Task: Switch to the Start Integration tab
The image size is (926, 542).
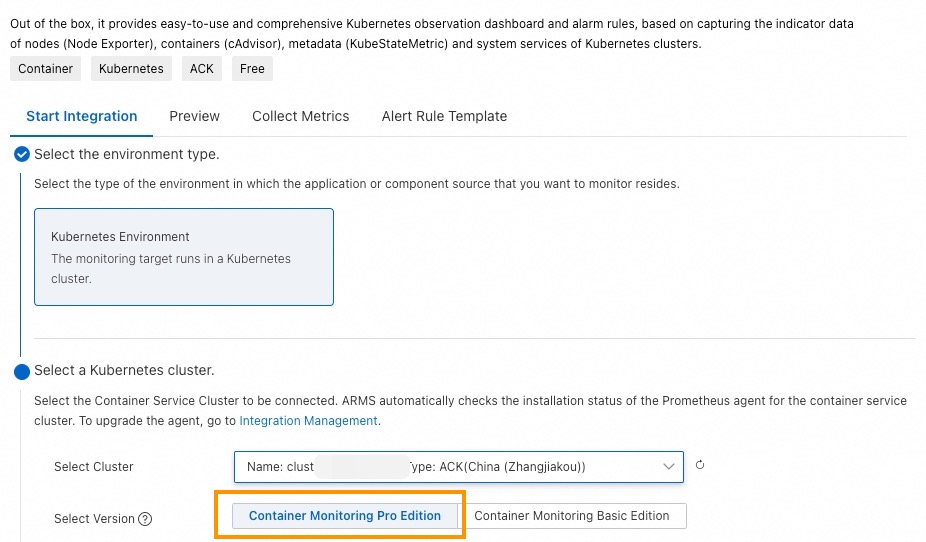Action: (x=82, y=116)
